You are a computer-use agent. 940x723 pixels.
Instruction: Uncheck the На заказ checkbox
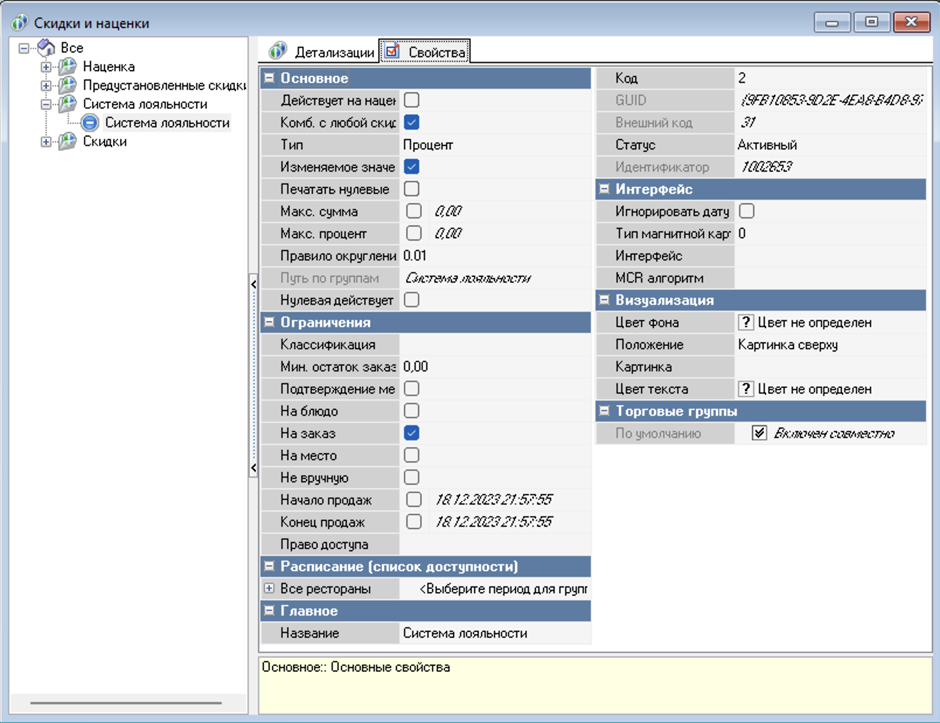[x=412, y=433]
